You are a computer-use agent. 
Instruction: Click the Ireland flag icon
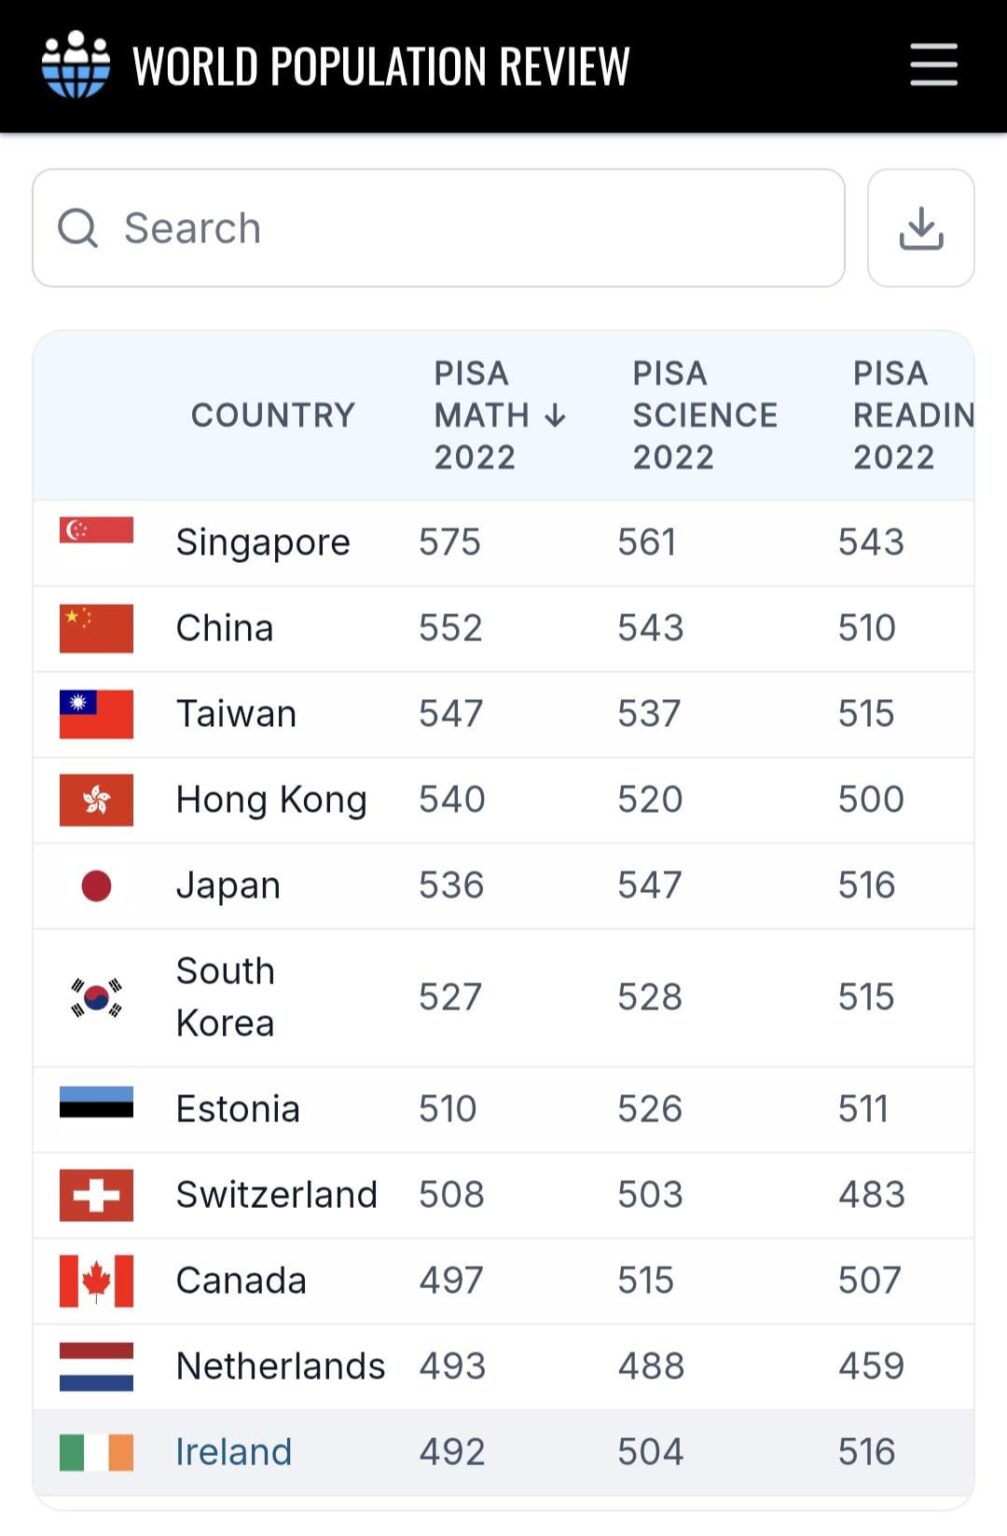96,1451
